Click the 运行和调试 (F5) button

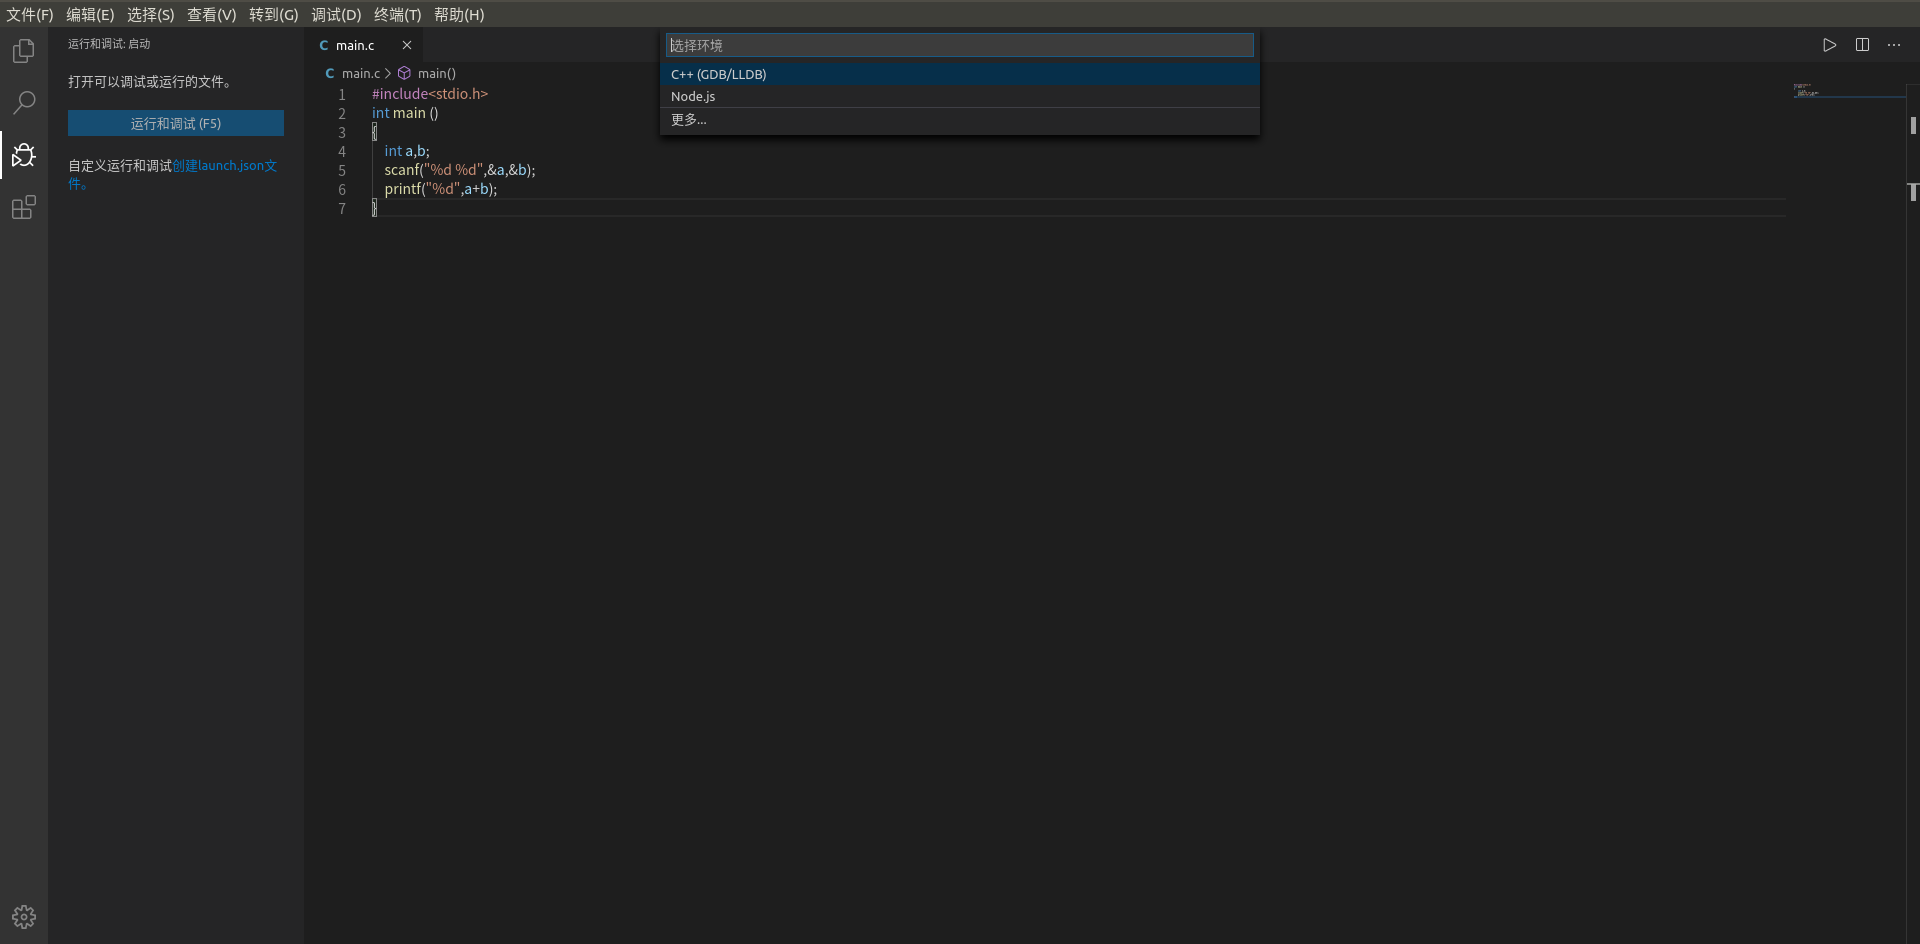(175, 123)
